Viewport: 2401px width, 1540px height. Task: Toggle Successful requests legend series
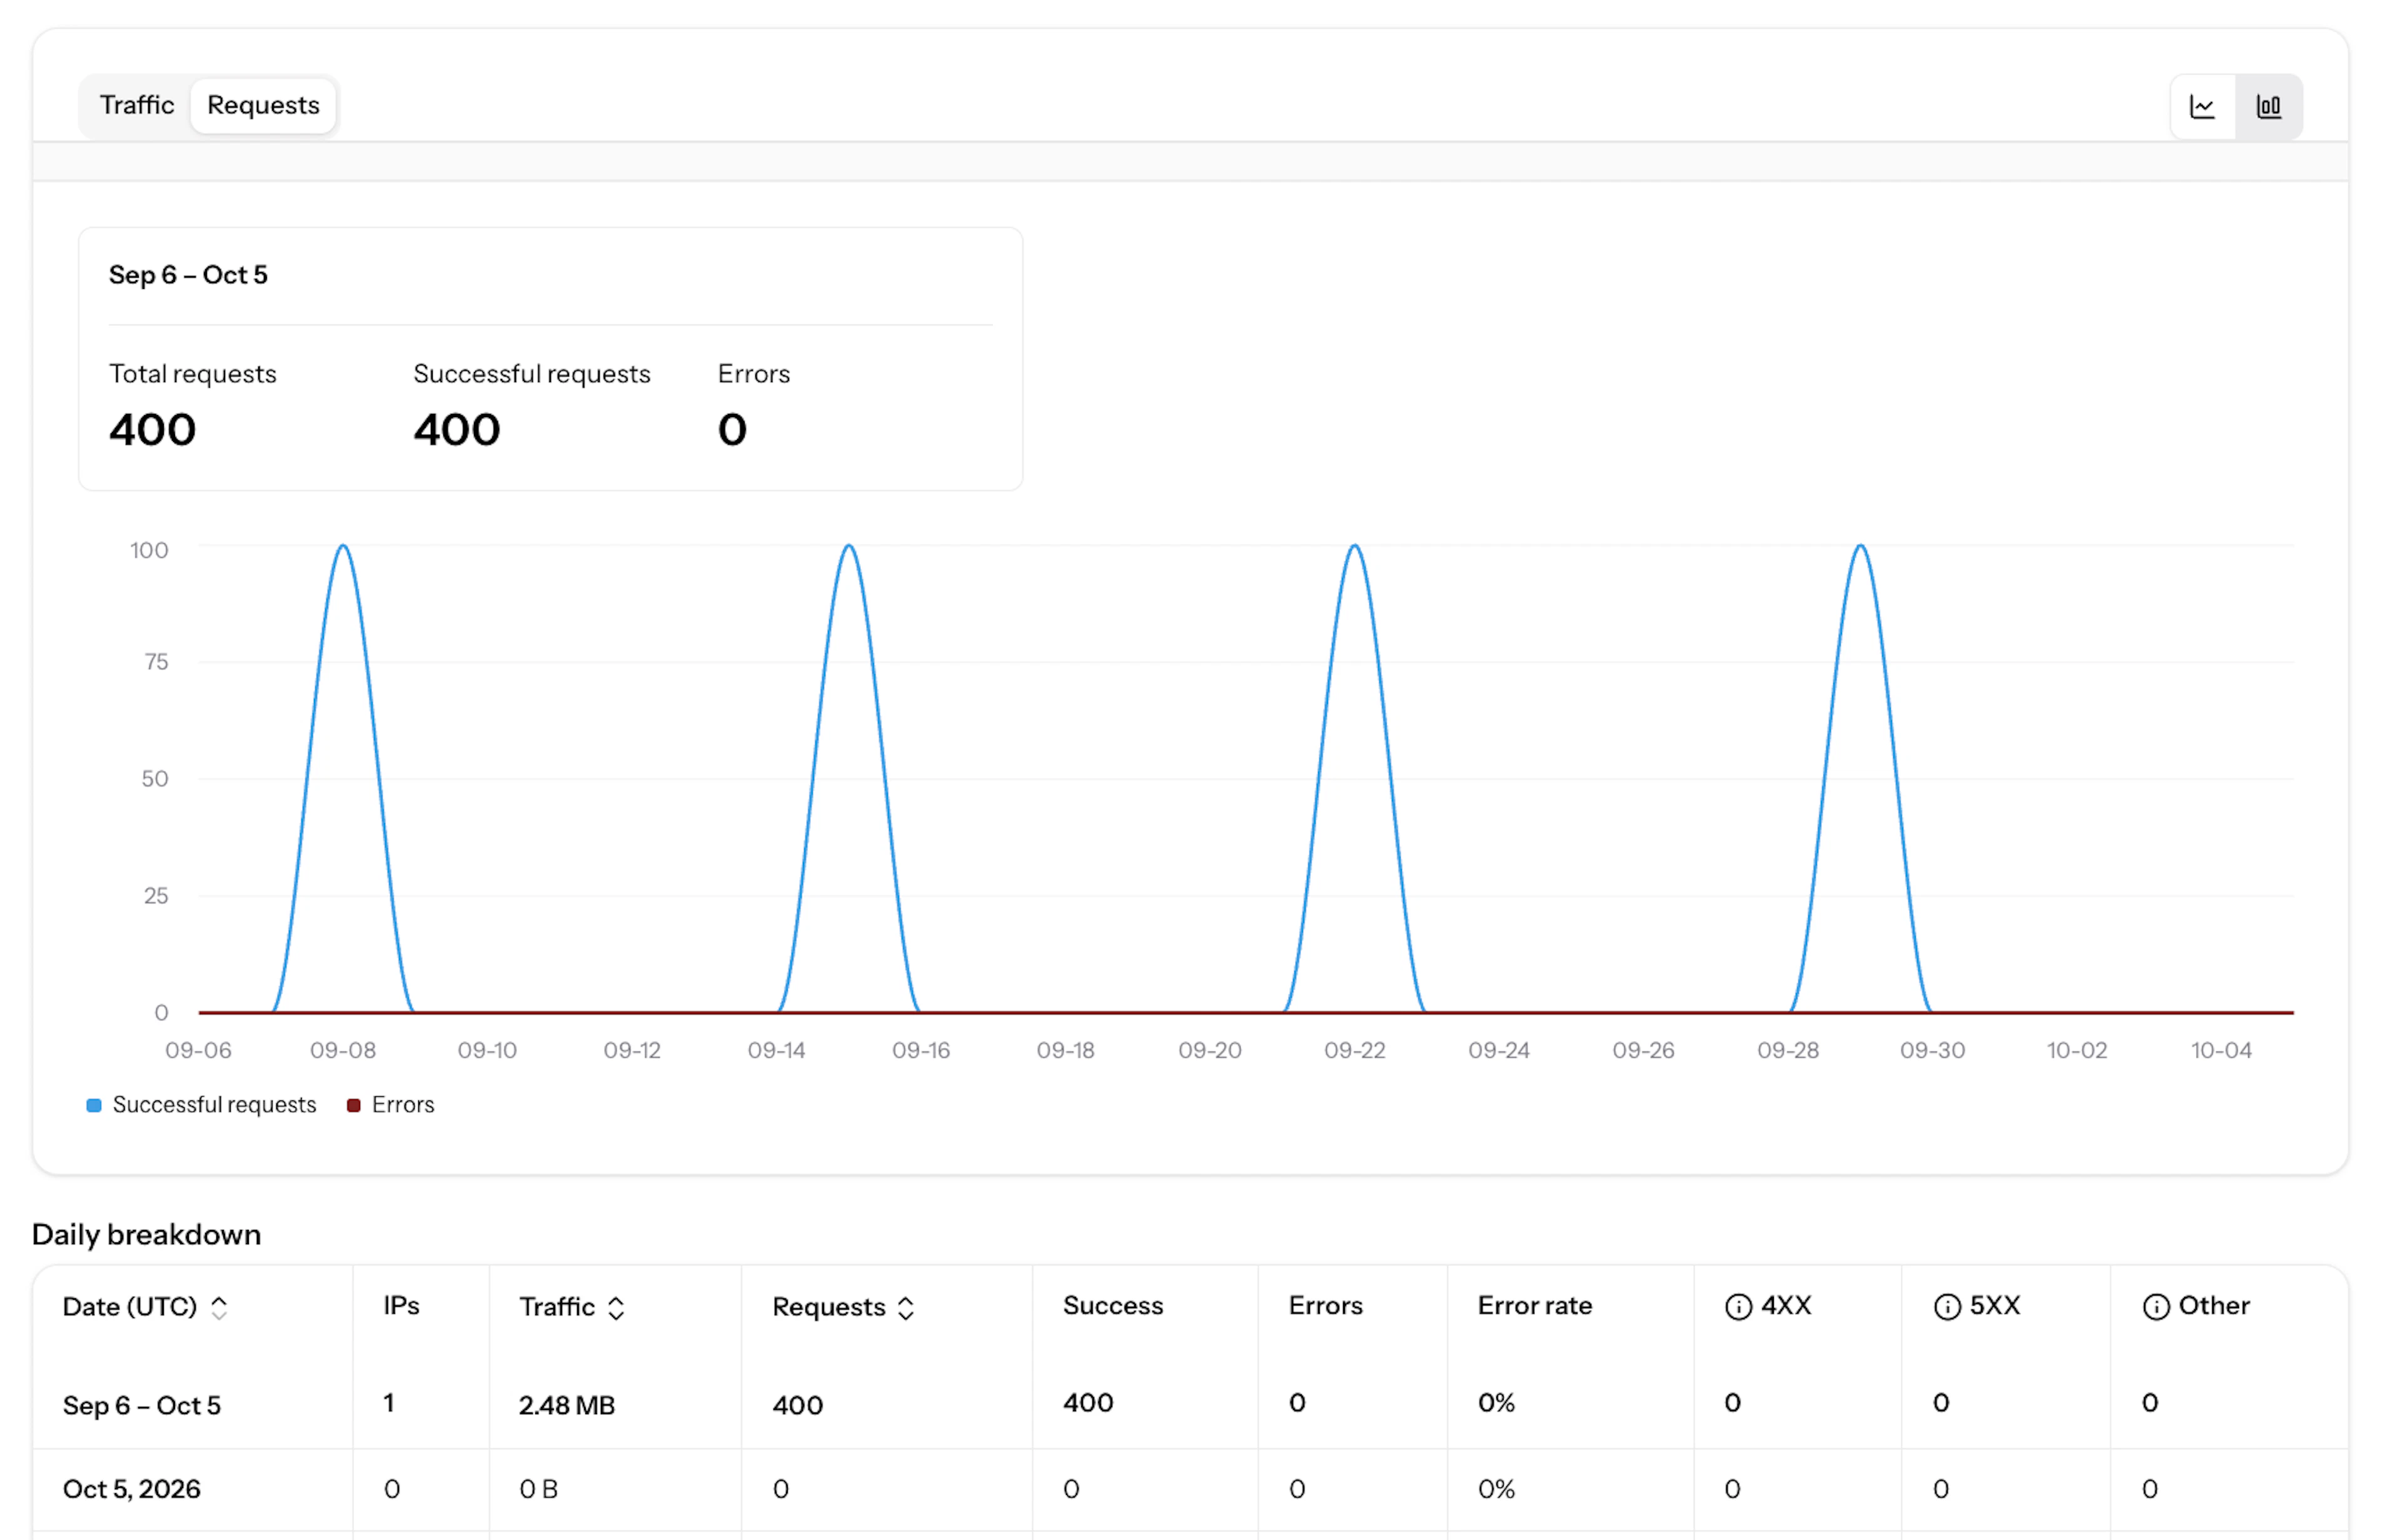click(x=201, y=1104)
